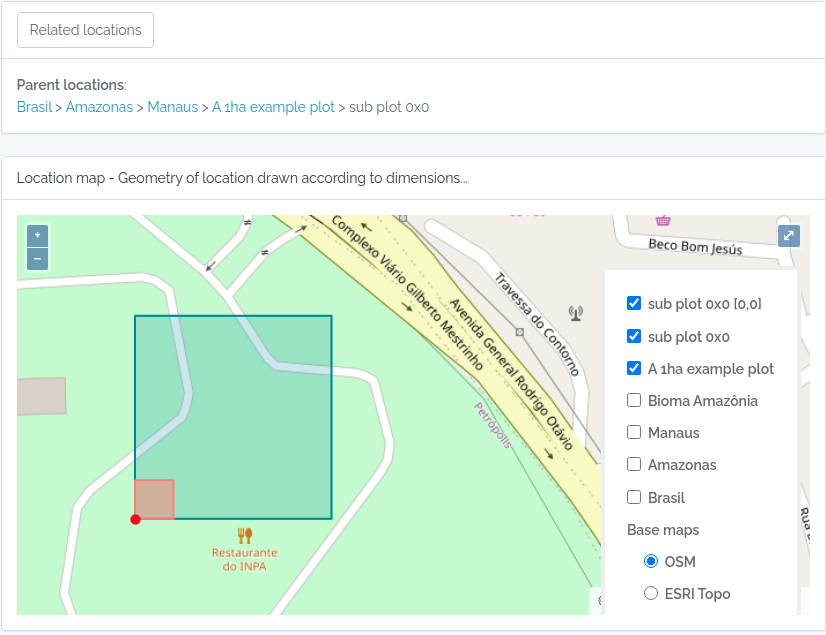Click the red point marker on map
The height and width of the screenshot is (635, 826).
pyautogui.click(x=135, y=519)
